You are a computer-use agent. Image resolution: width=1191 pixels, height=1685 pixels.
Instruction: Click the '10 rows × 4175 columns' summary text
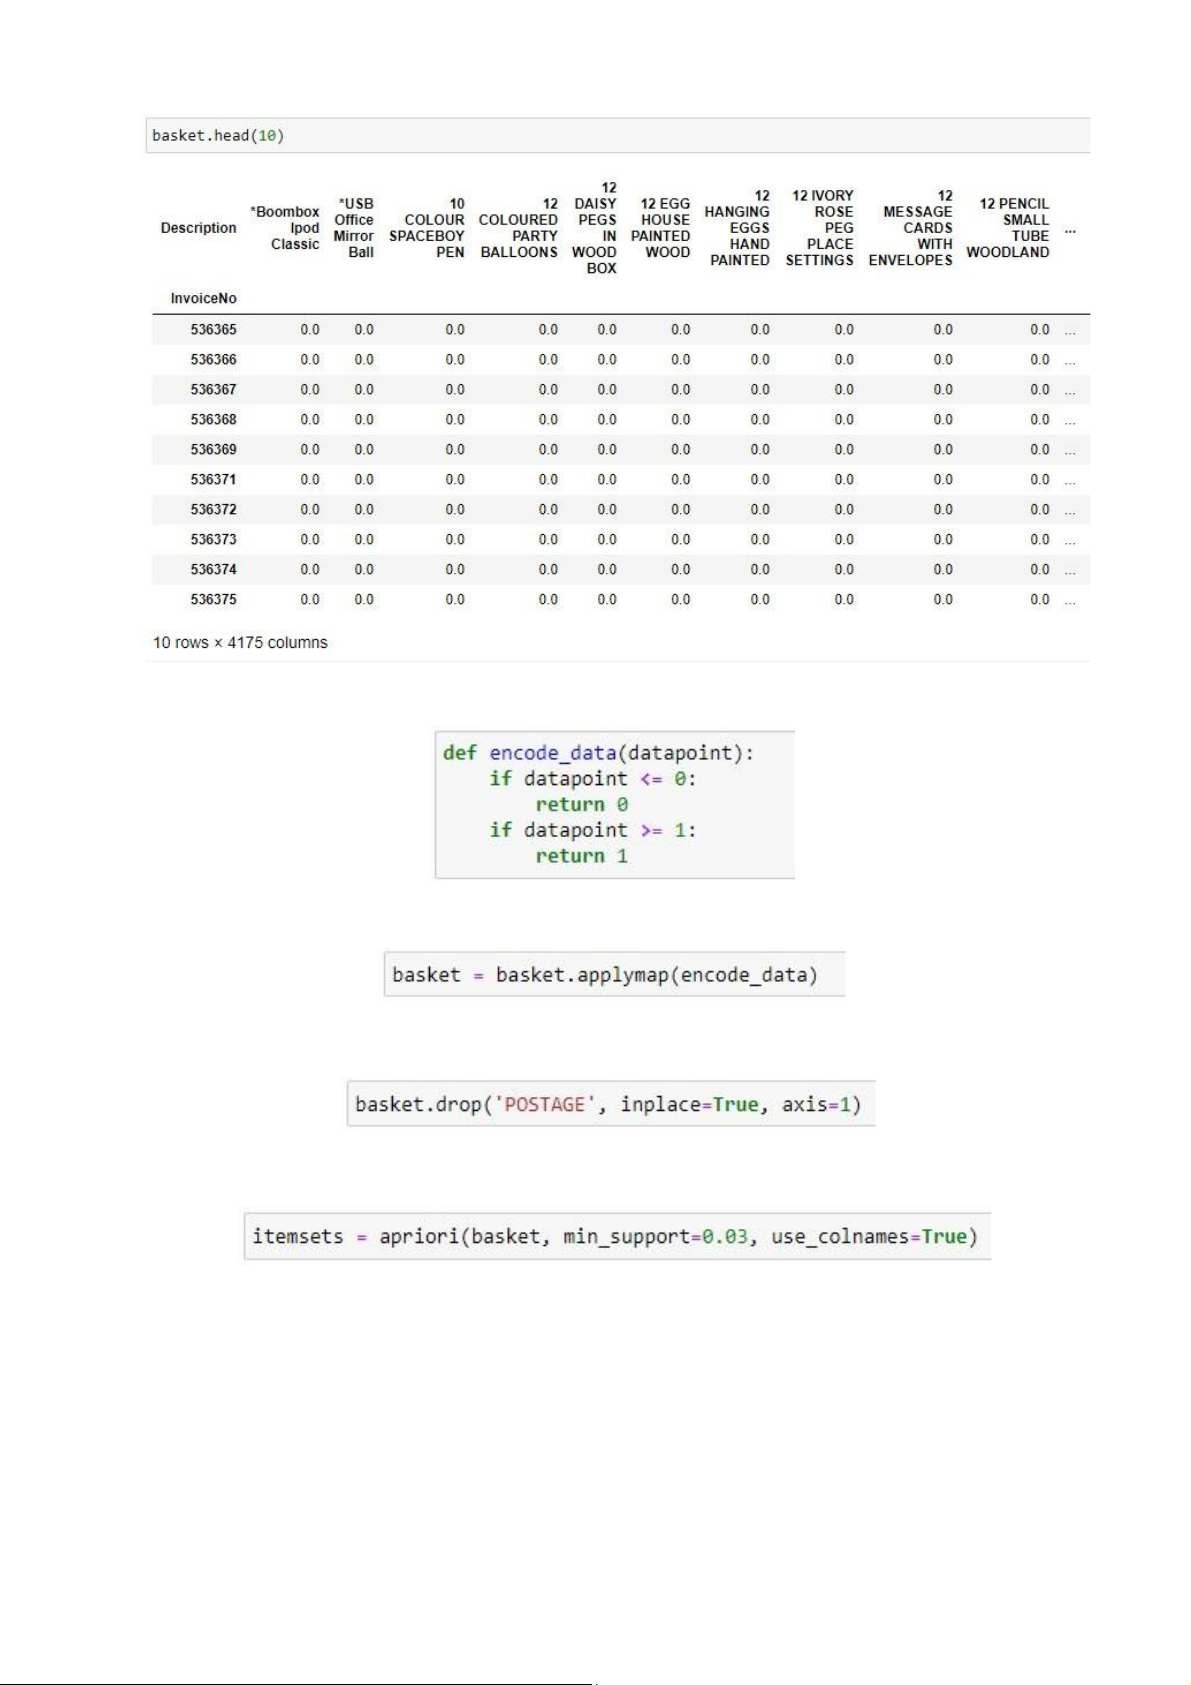tap(240, 642)
